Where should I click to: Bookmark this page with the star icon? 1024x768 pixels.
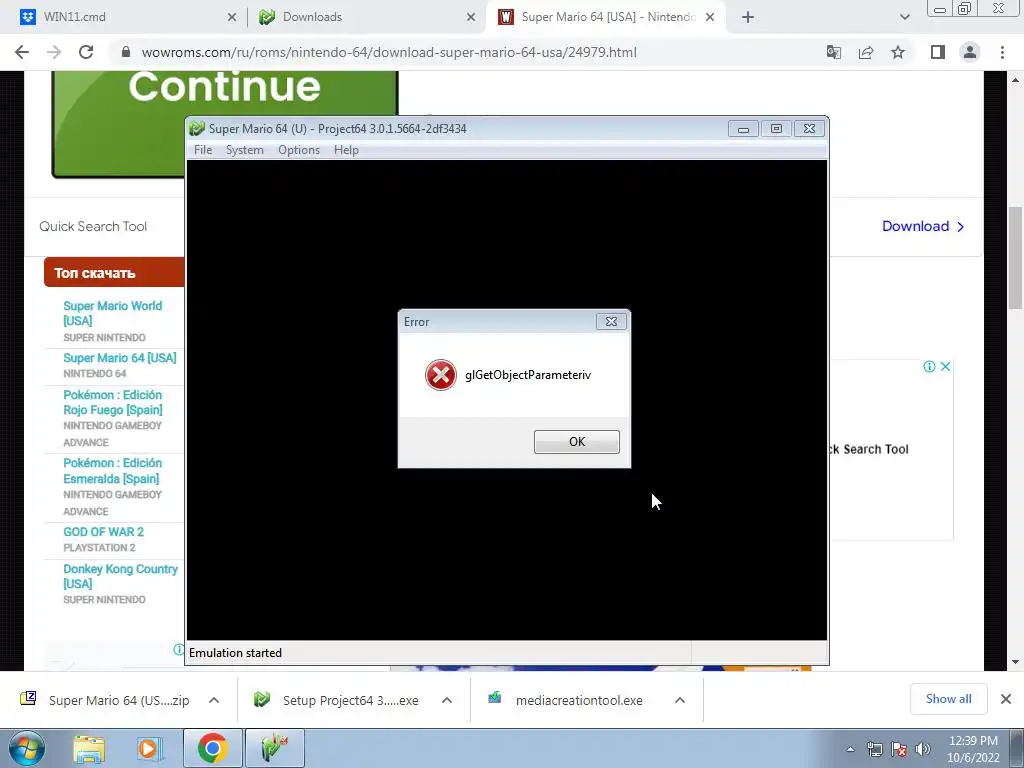tap(898, 52)
